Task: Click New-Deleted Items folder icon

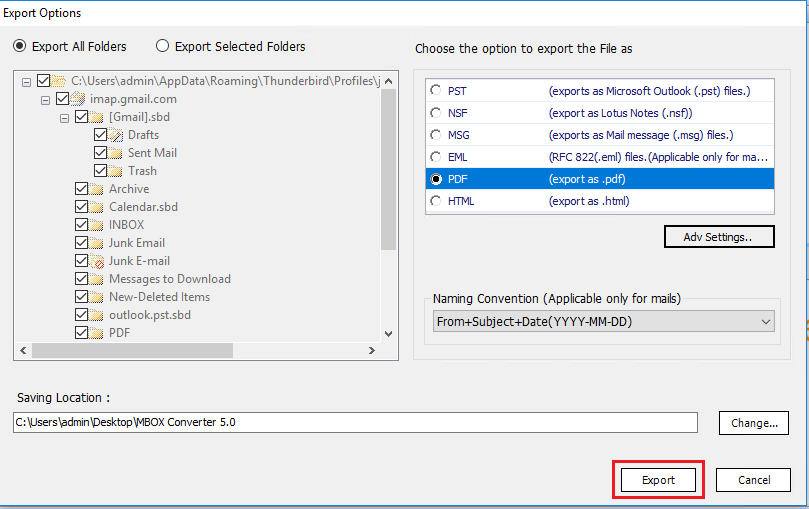Action: 96,297
